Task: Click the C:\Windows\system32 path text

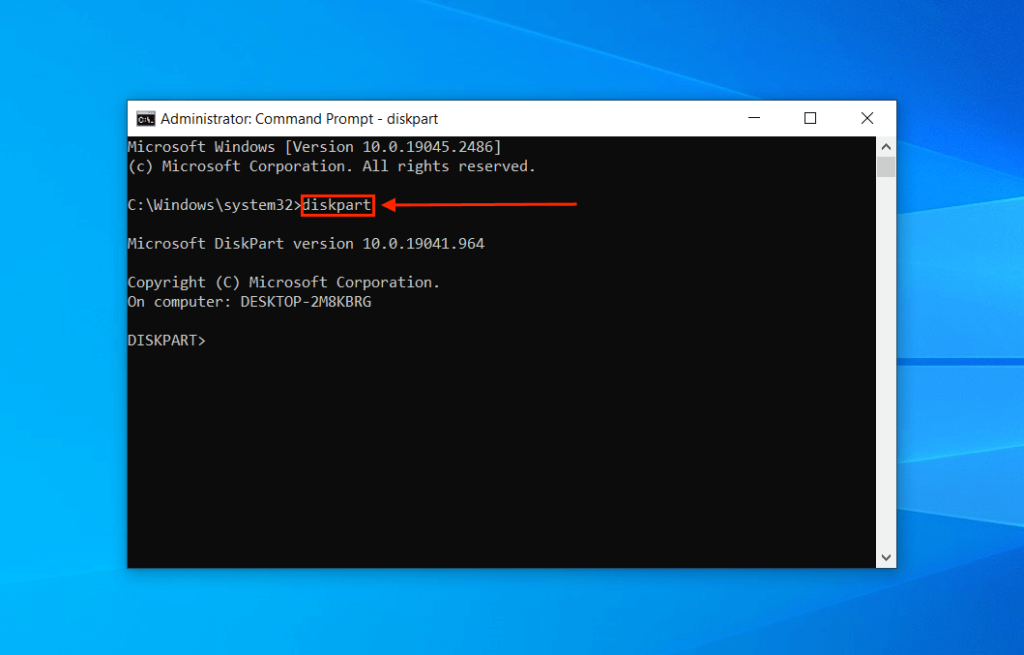Action: point(210,204)
